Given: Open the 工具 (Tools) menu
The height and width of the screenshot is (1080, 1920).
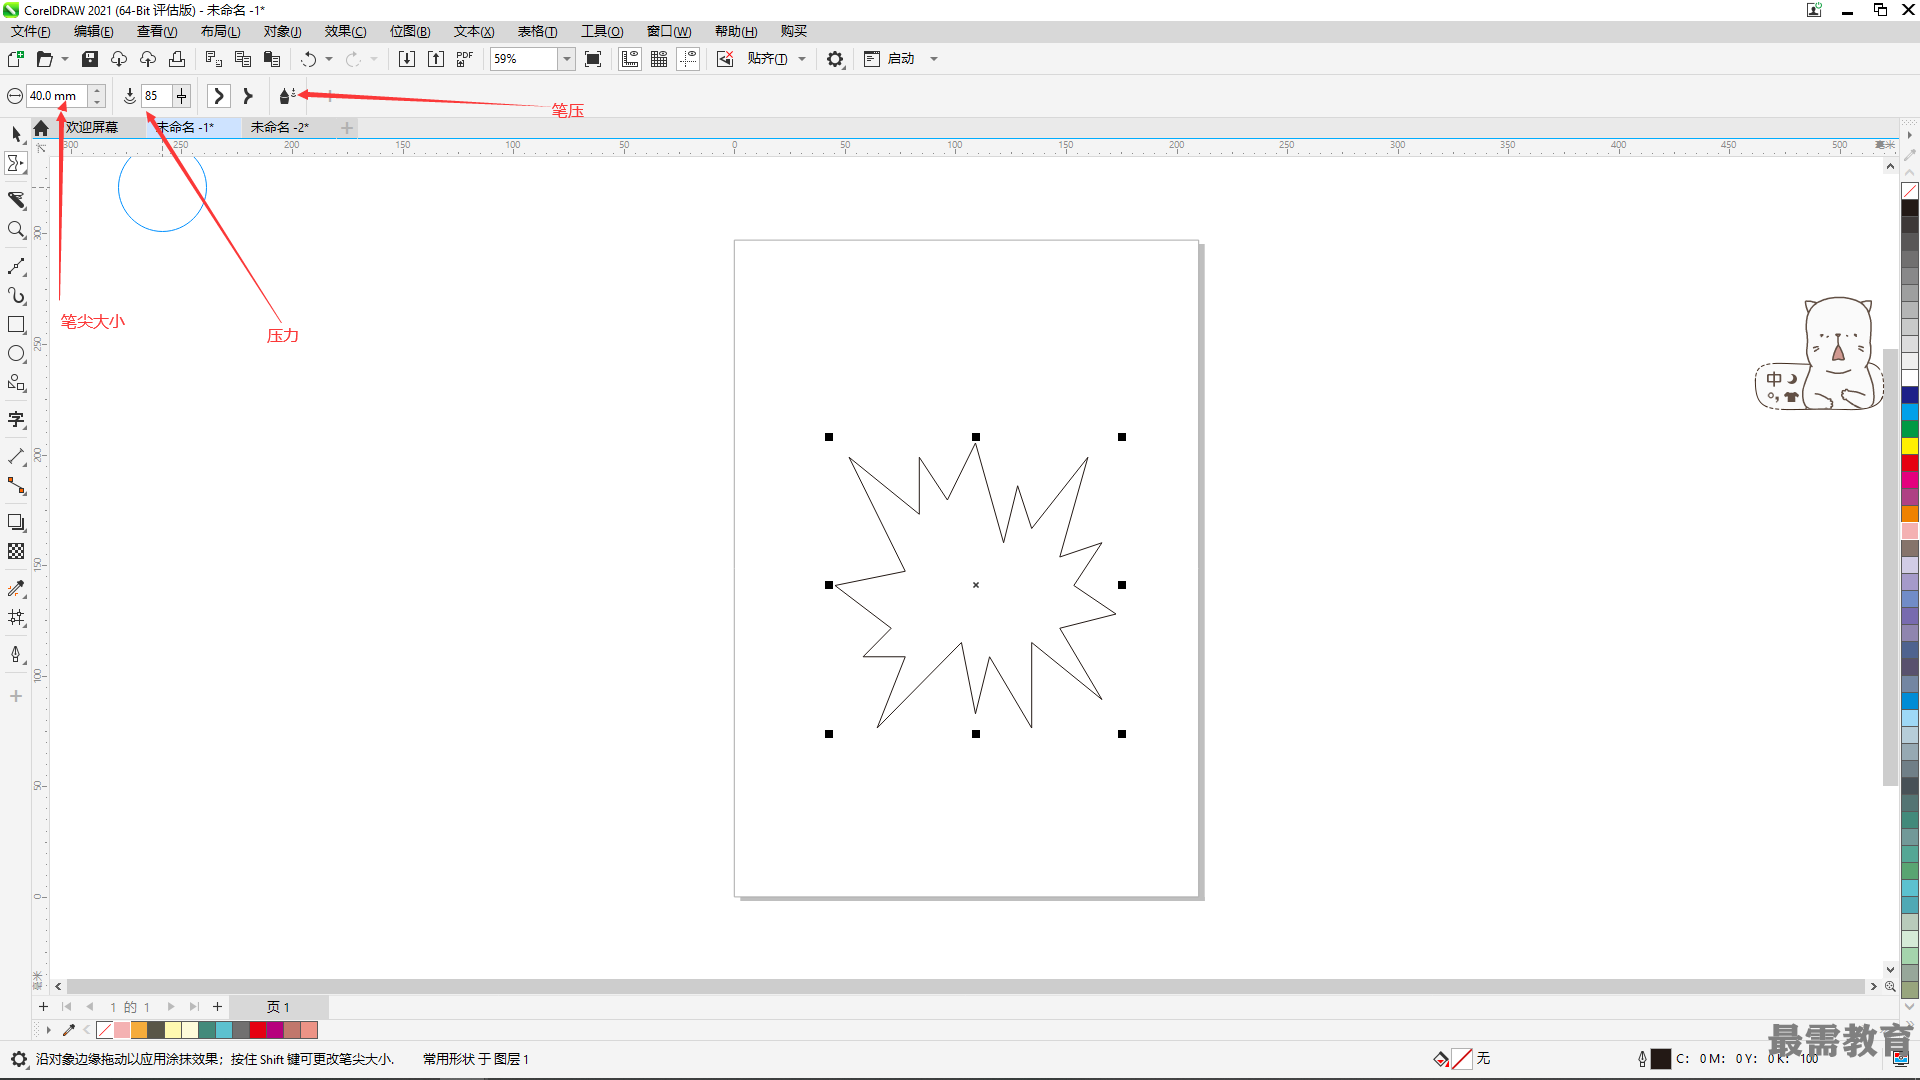Looking at the screenshot, I should (x=602, y=31).
